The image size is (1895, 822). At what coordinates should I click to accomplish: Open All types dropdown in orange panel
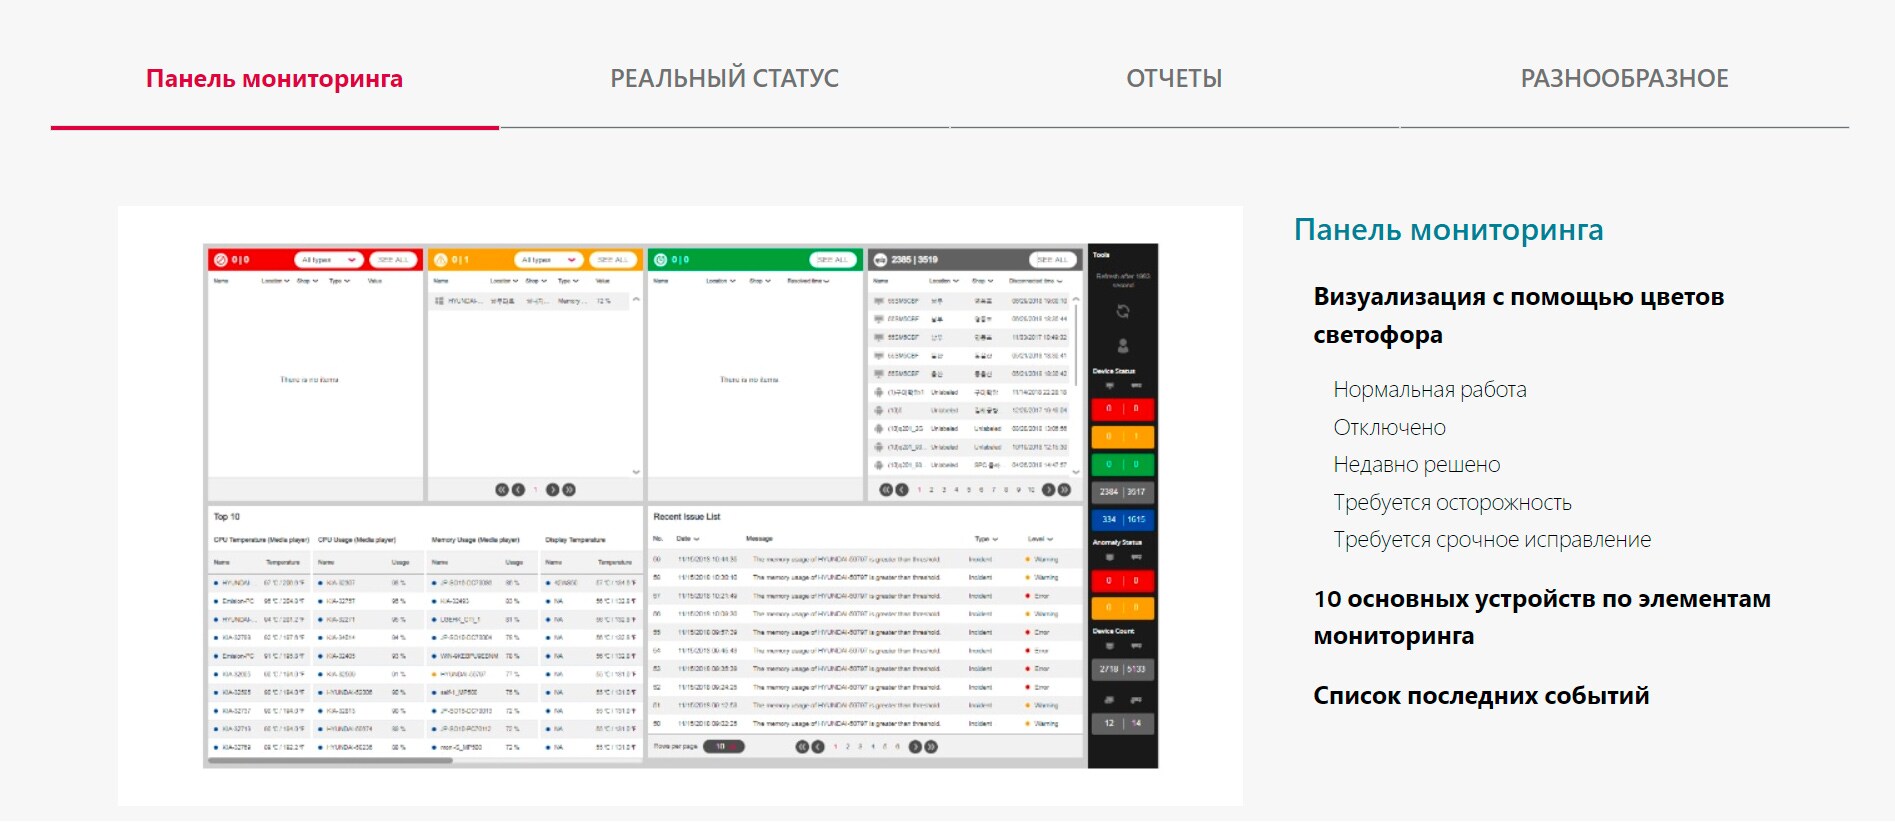point(549,260)
